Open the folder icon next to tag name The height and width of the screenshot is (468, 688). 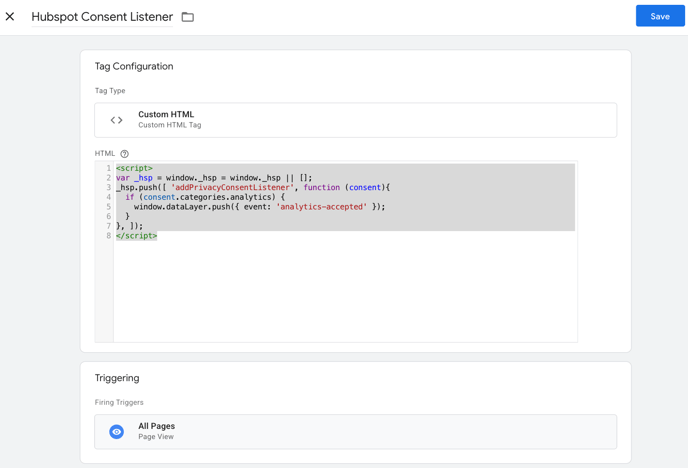coord(188,17)
